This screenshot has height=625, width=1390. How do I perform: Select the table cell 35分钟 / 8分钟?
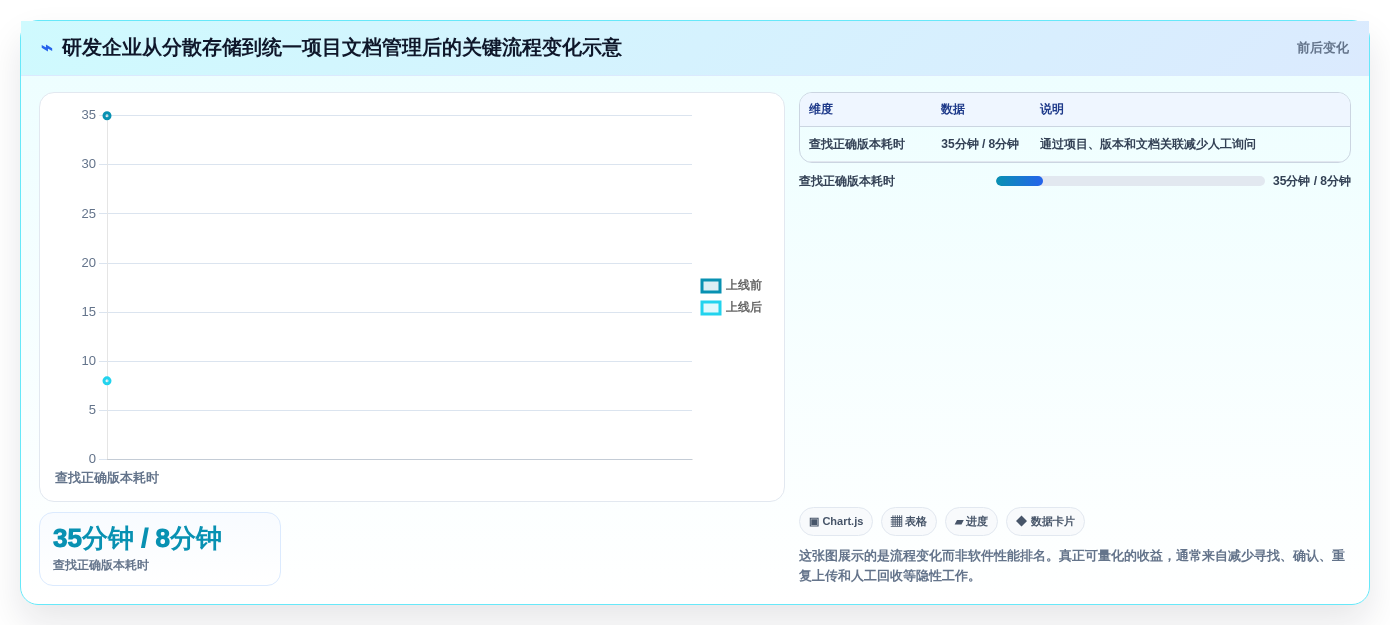pos(980,145)
